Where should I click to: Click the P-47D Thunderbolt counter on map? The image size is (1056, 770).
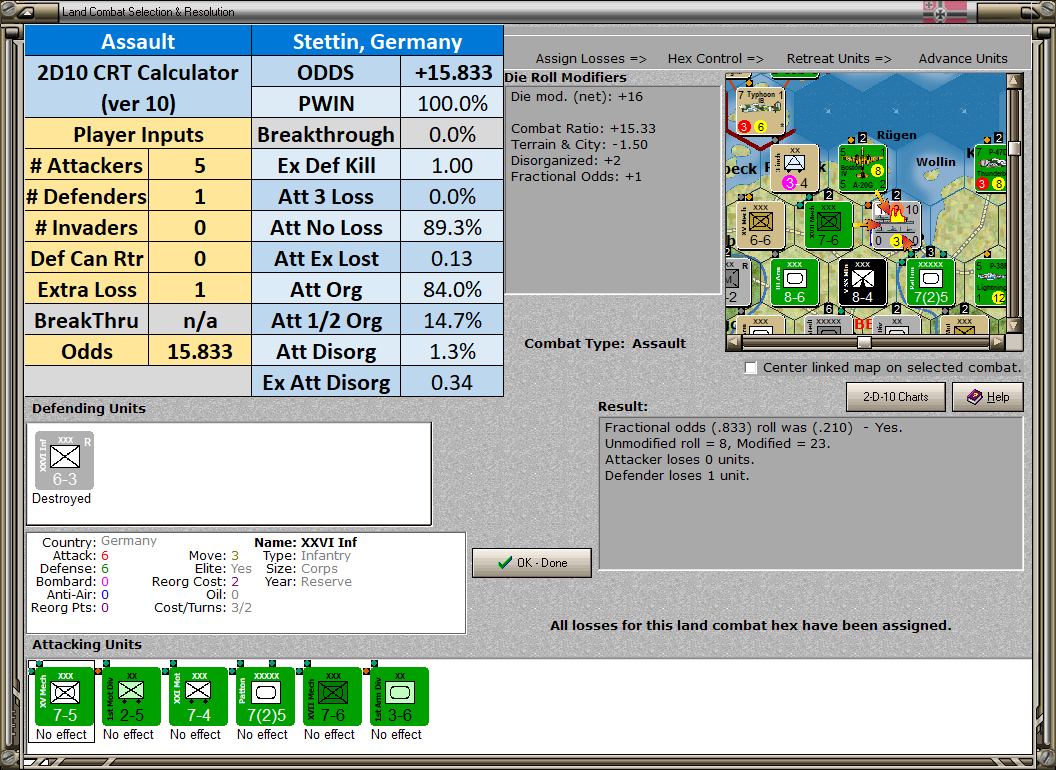991,168
